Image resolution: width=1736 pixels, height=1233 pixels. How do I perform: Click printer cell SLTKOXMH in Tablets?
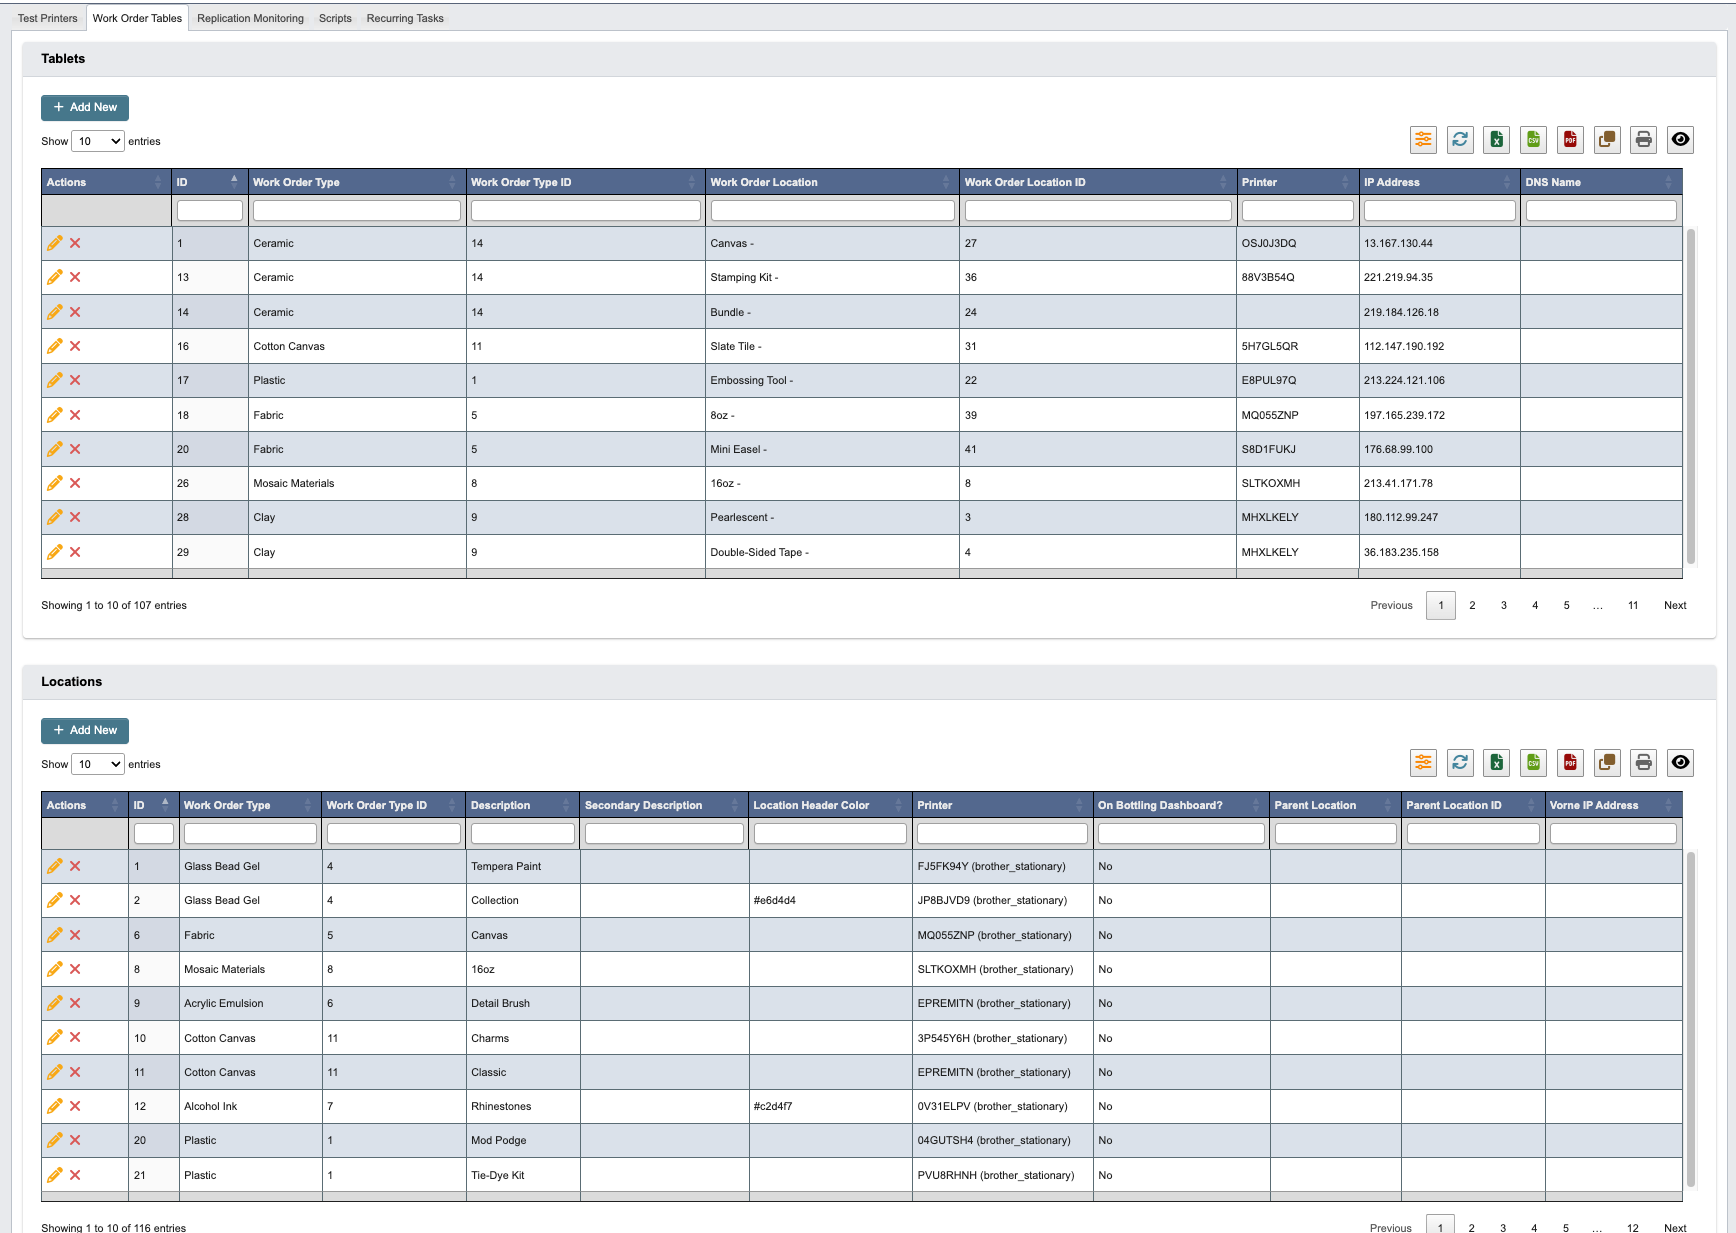(1297, 483)
